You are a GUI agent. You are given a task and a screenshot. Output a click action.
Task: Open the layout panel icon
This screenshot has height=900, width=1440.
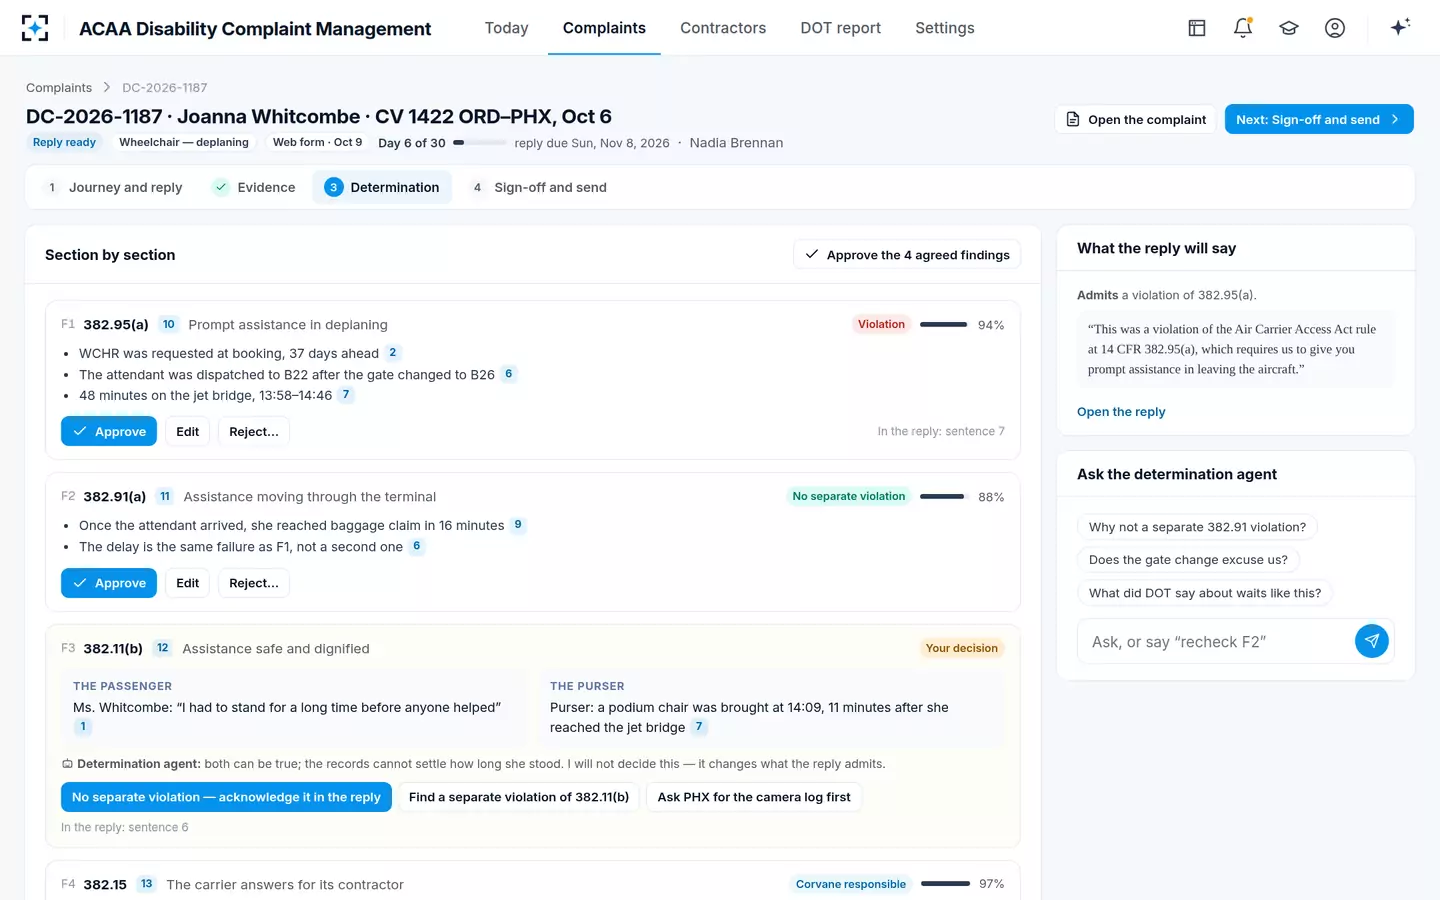[x=1197, y=28]
